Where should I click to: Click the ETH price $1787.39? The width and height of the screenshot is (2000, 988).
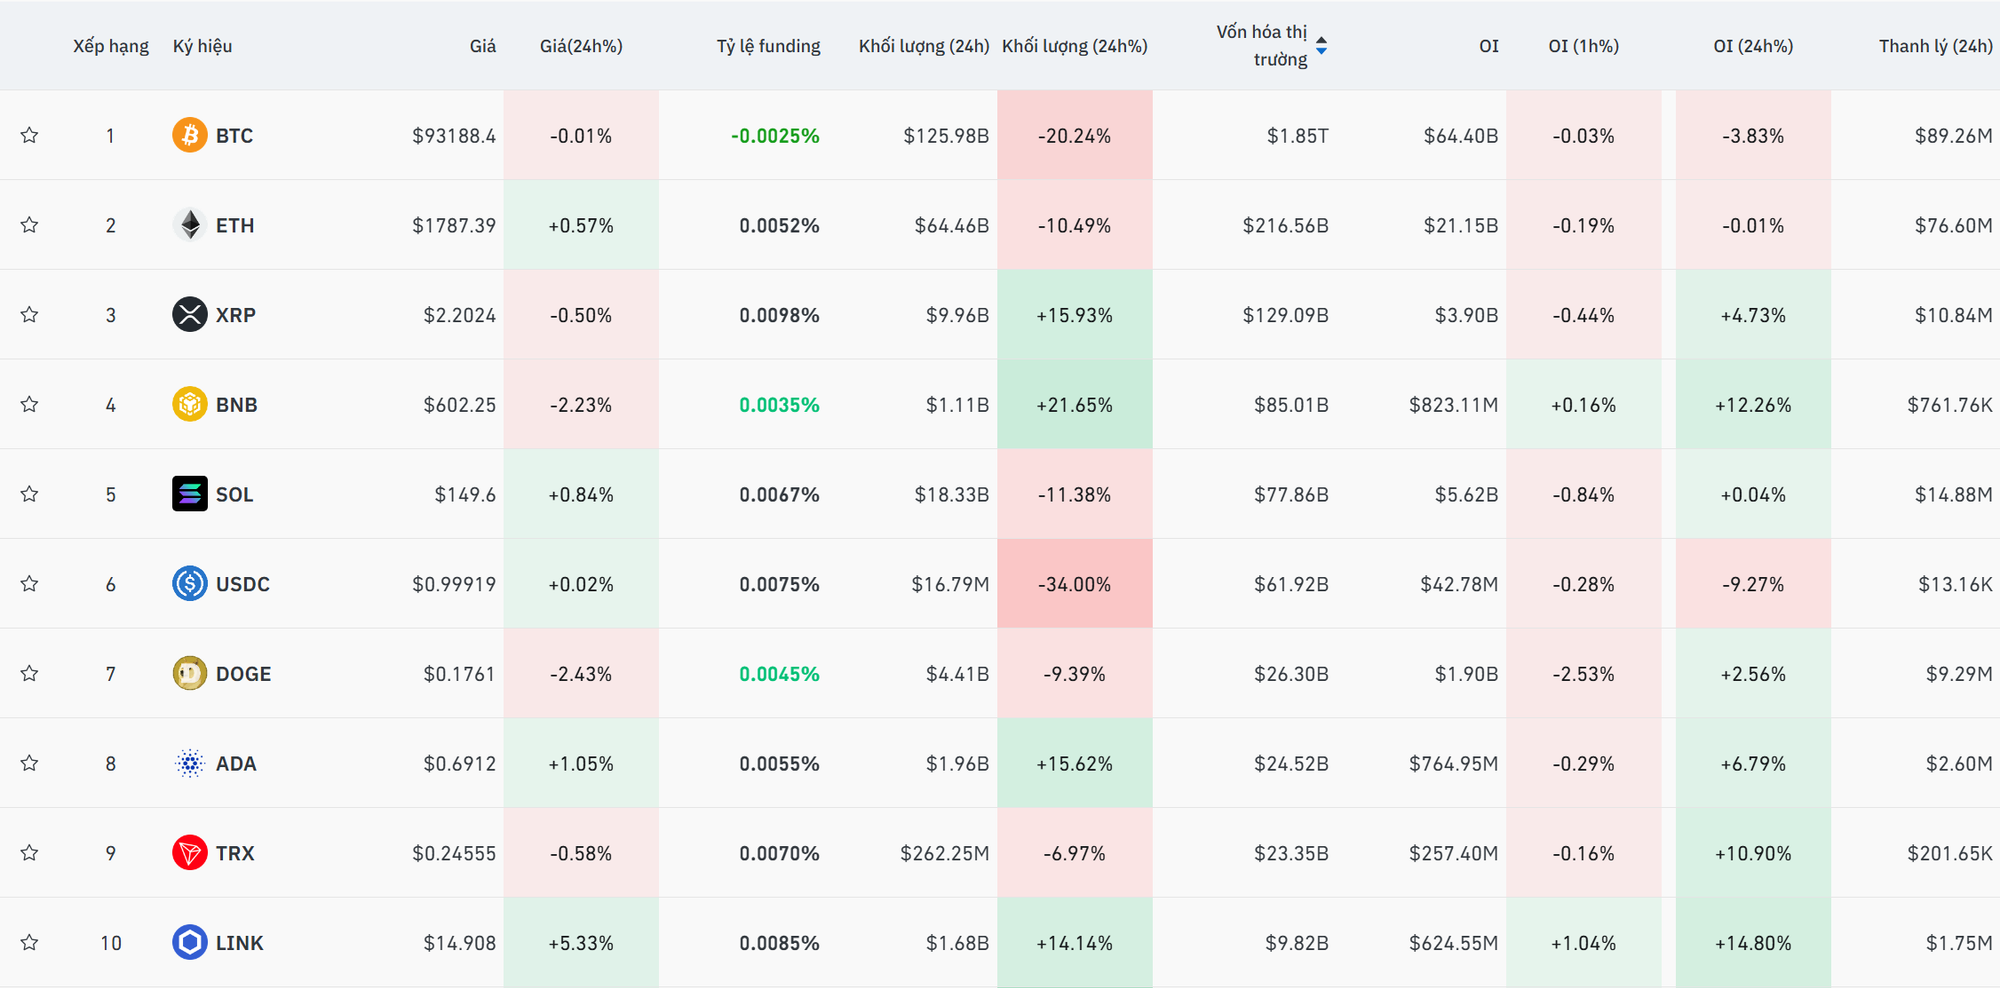(454, 225)
